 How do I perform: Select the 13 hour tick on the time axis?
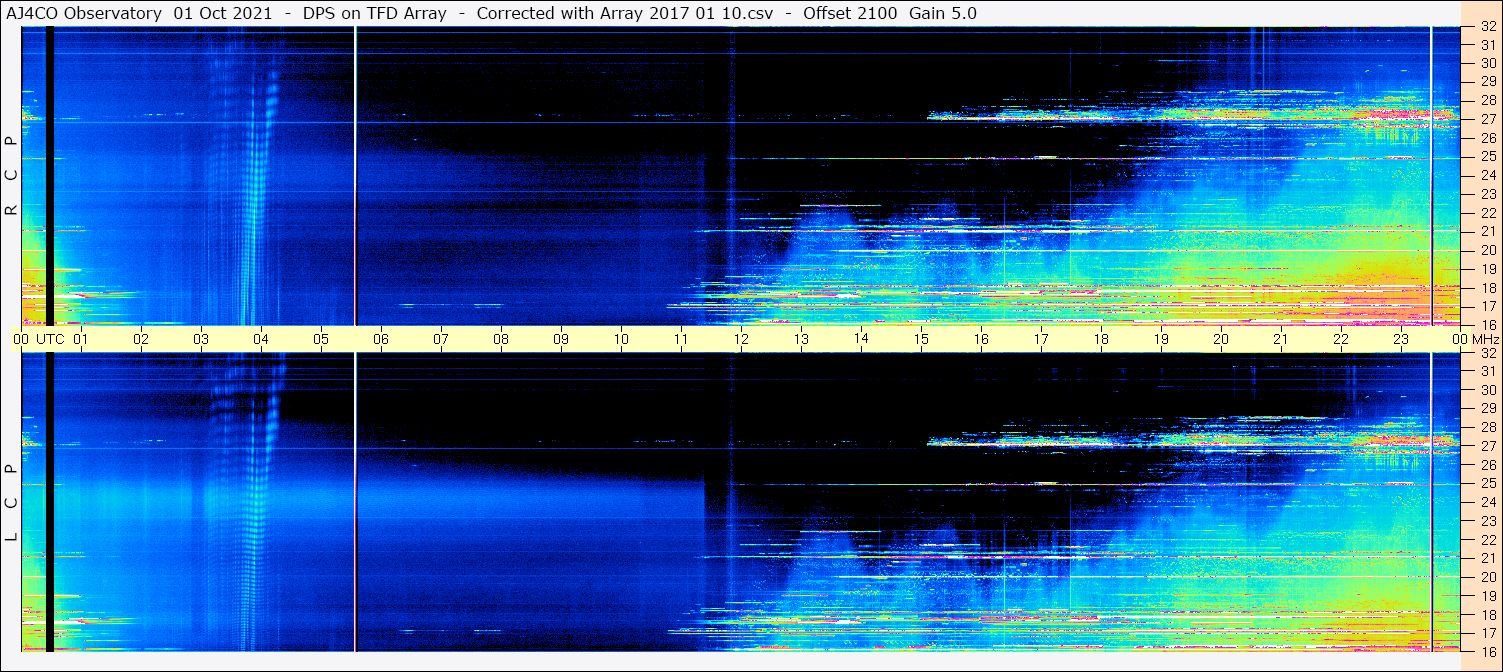(801, 339)
